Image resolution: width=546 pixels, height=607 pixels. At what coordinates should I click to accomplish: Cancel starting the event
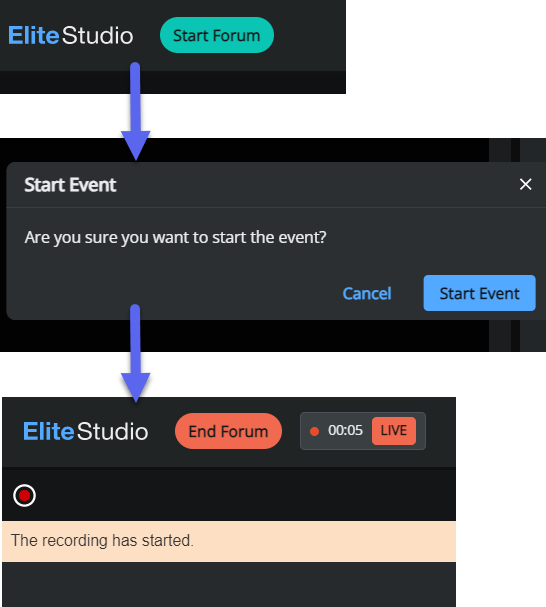pyautogui.click(x=367, y=293)
